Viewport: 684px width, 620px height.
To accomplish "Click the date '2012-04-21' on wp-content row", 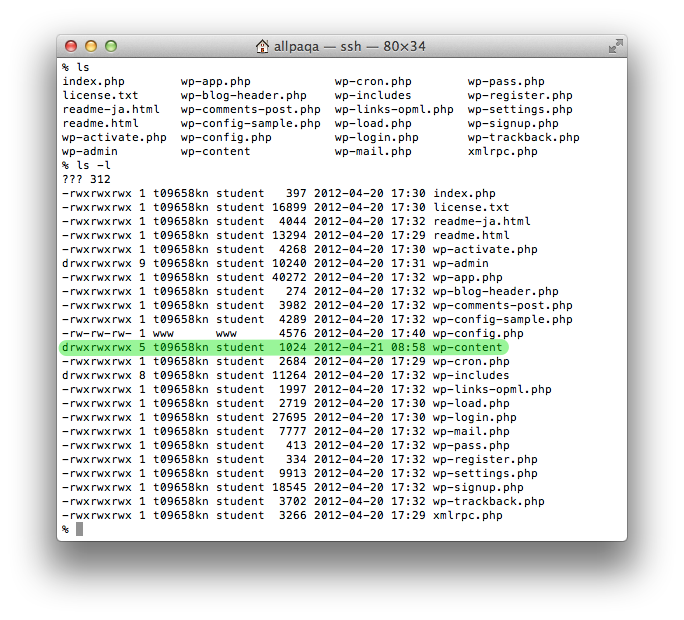I will pyautogui.click(x=349, y=347).
